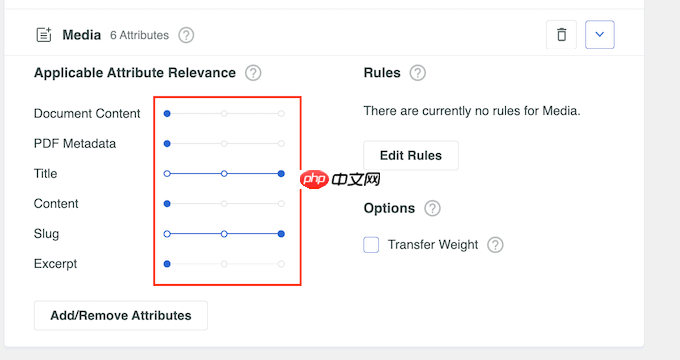The image size is (680, 360).
Task: Collapse the Media panel using the chevron
Action: (600, 35)
